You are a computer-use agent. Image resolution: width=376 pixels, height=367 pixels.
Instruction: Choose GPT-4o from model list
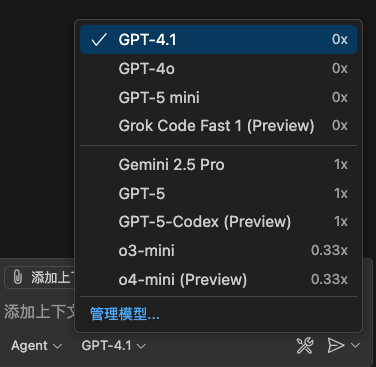click(x=218, y=69)
